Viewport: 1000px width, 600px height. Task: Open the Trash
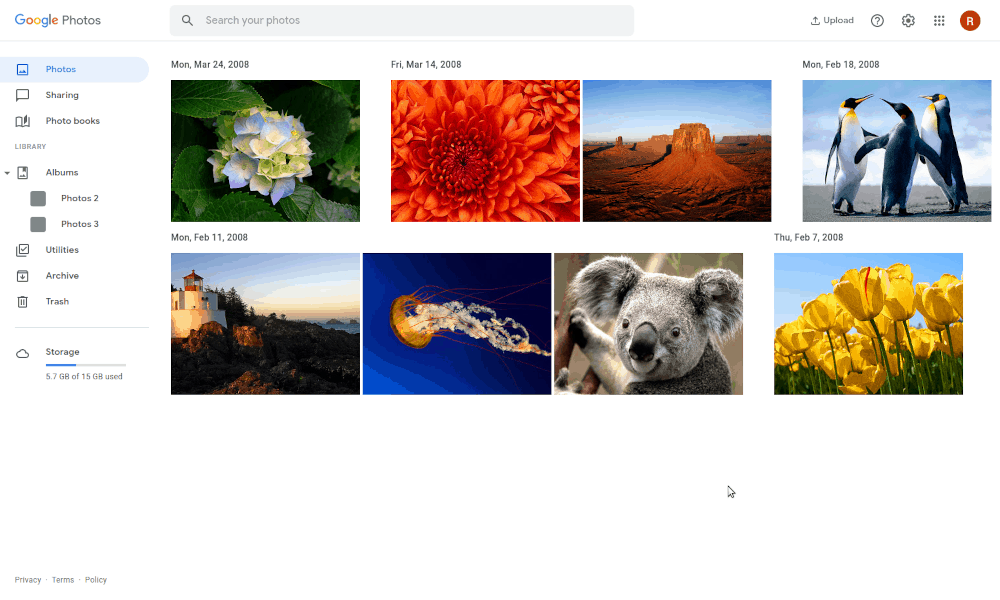point(55,301)
